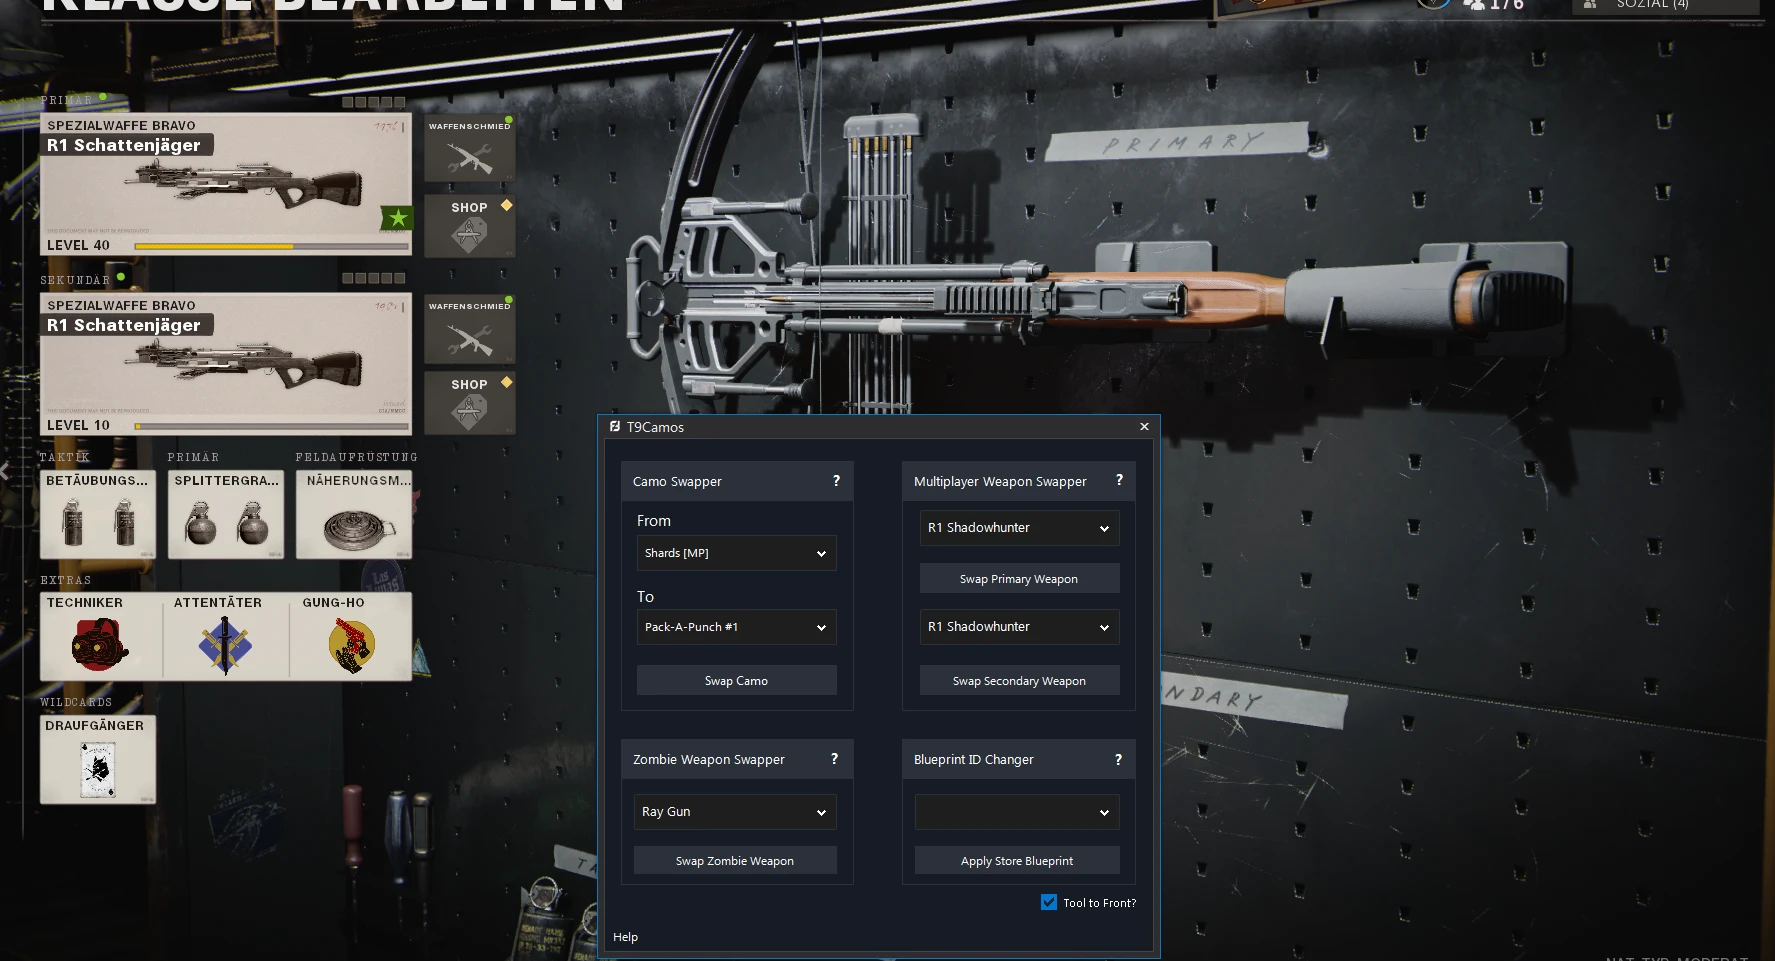Open the Näherungsmine field upgrade slot
Image resolution: width=1775 pixels, height=961 pixels.
tap(354, 514)
